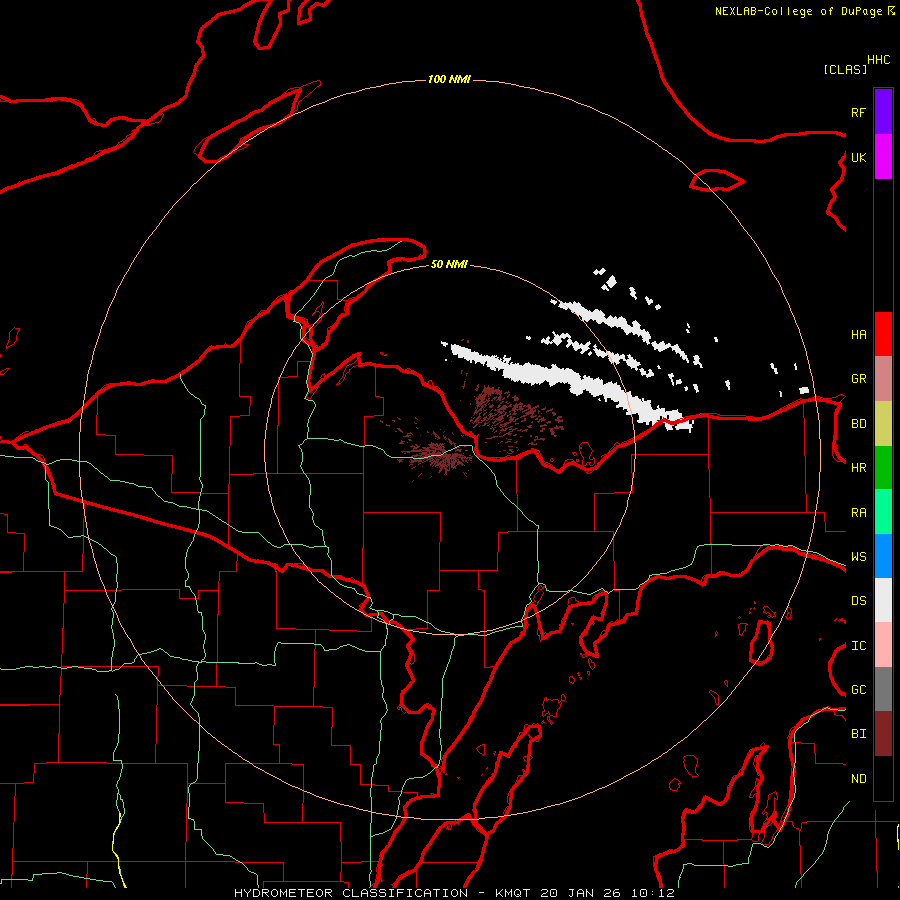Click the RA legend label
The image size is (900, 900).
click(858, 513)
